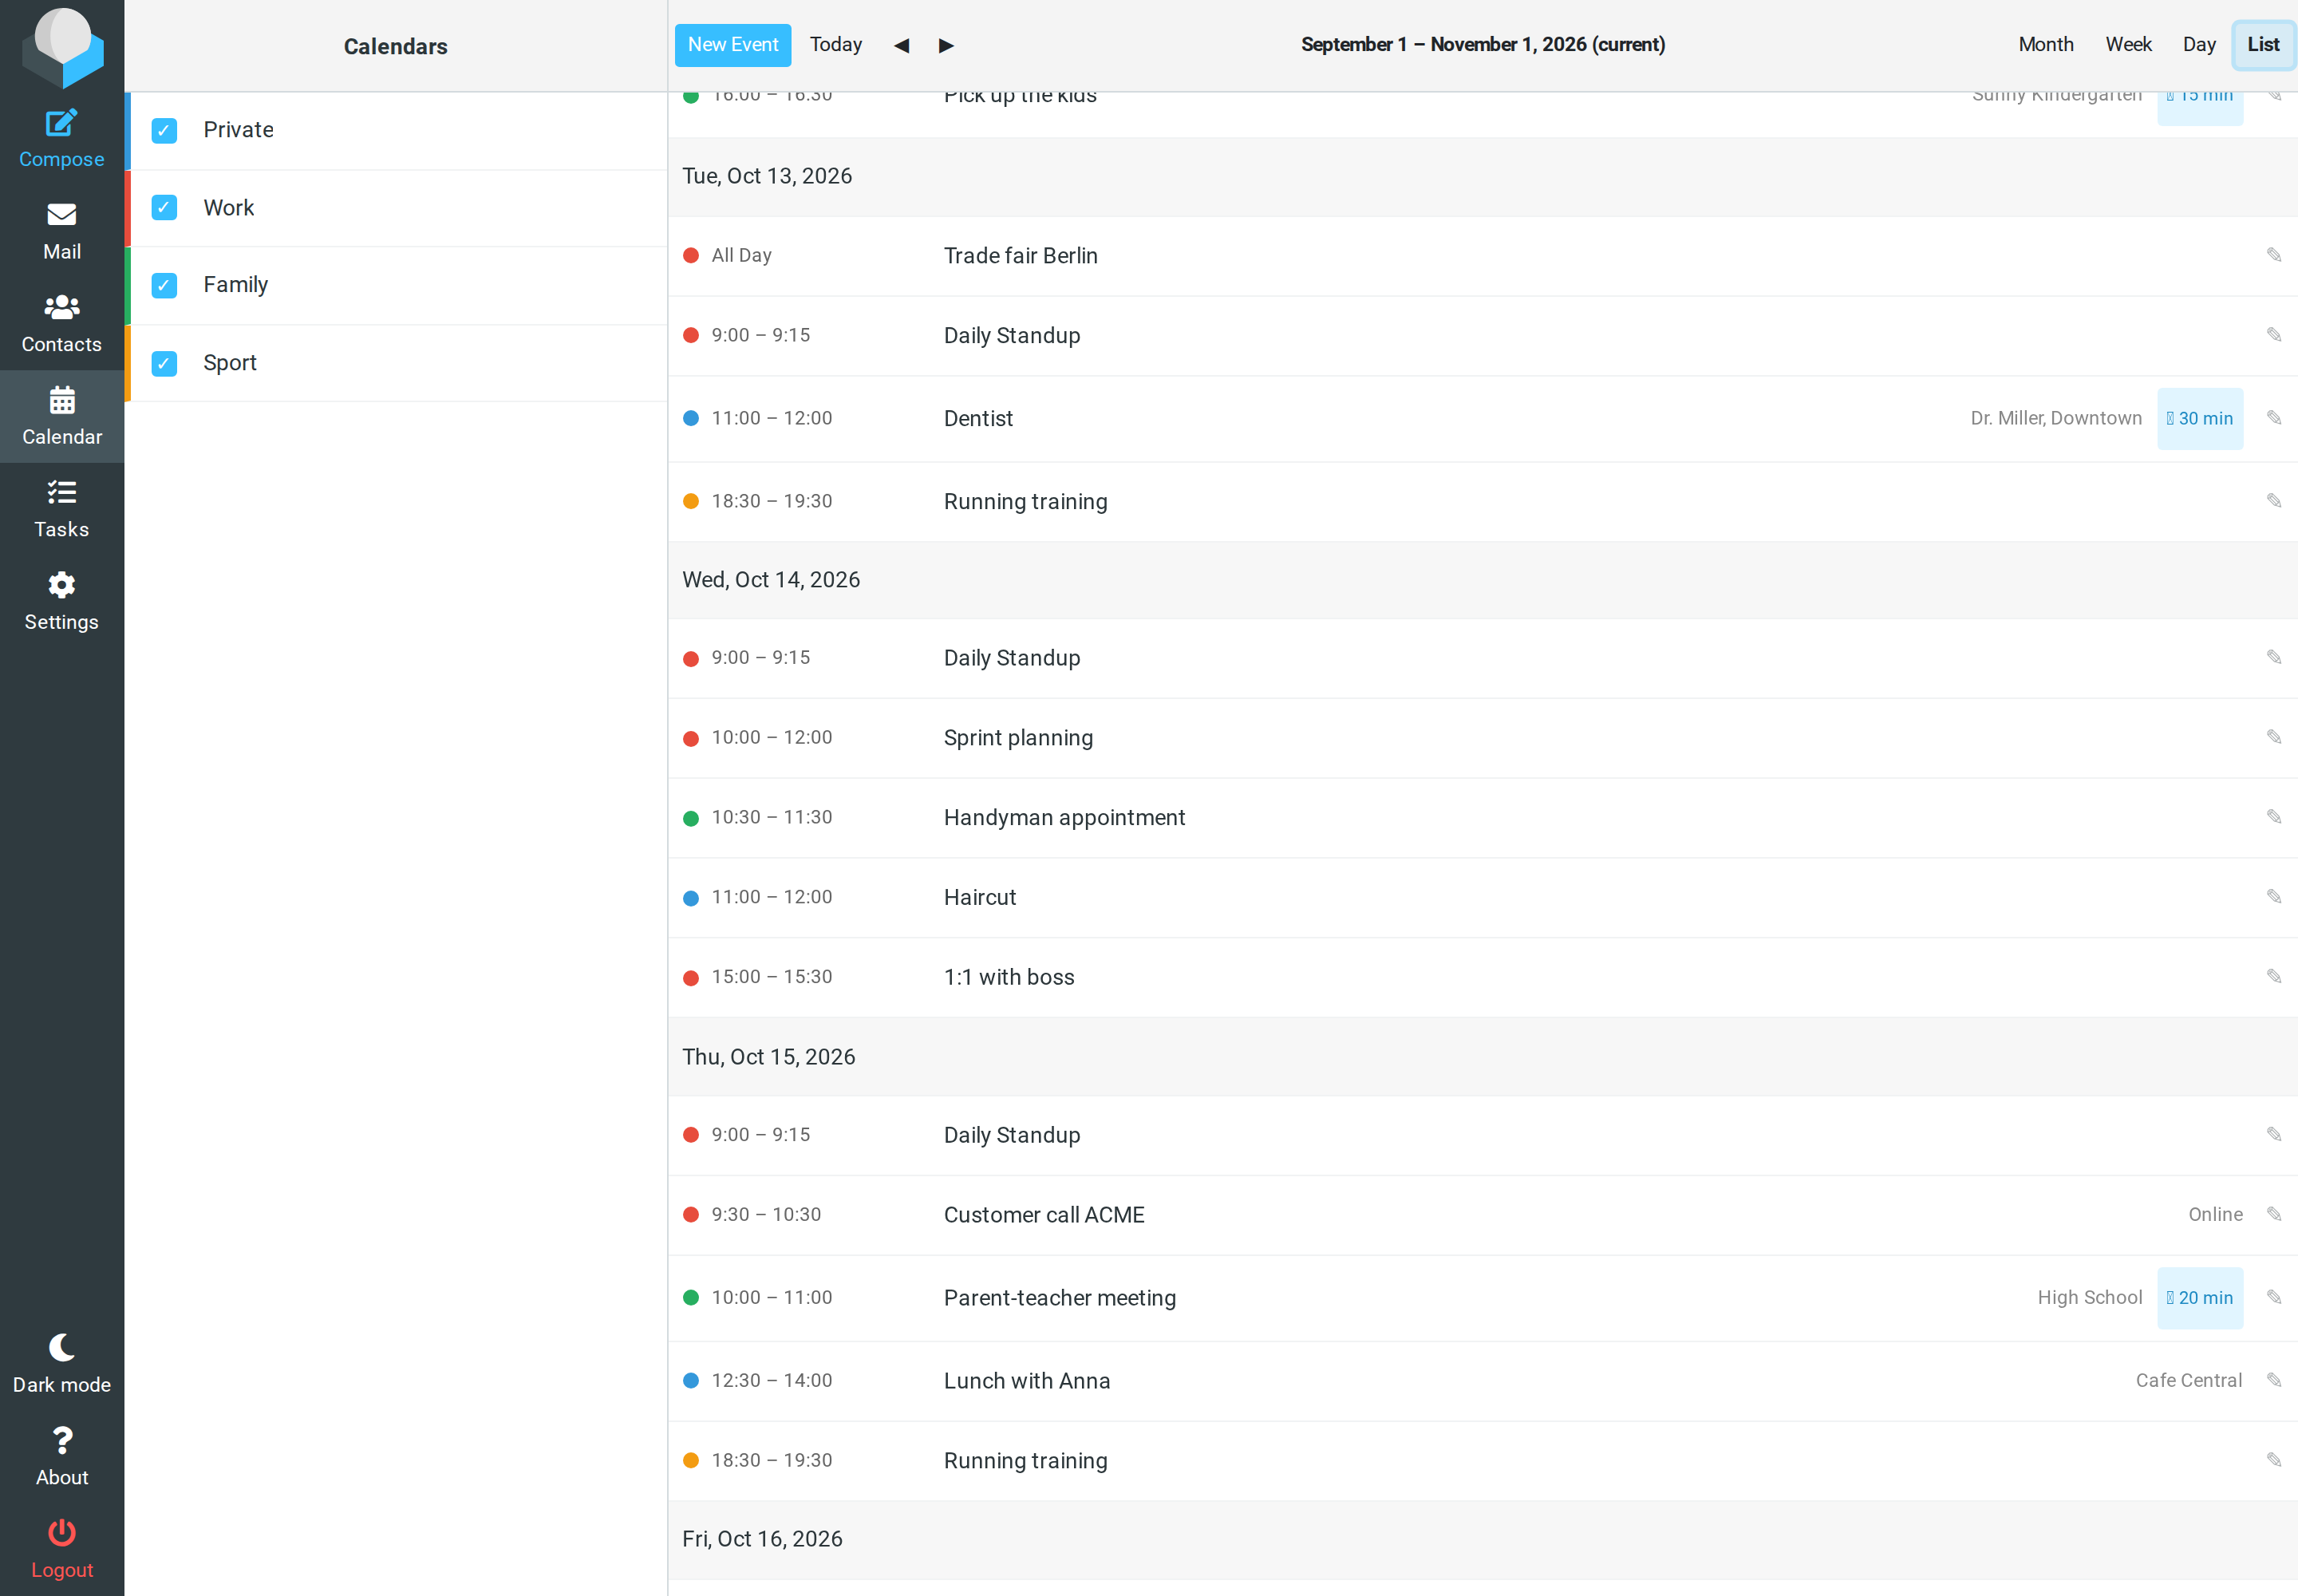Edit the Haircut event pencil icon
The width and height of the screenshot is (2298, 1596).
(2274, 897)
